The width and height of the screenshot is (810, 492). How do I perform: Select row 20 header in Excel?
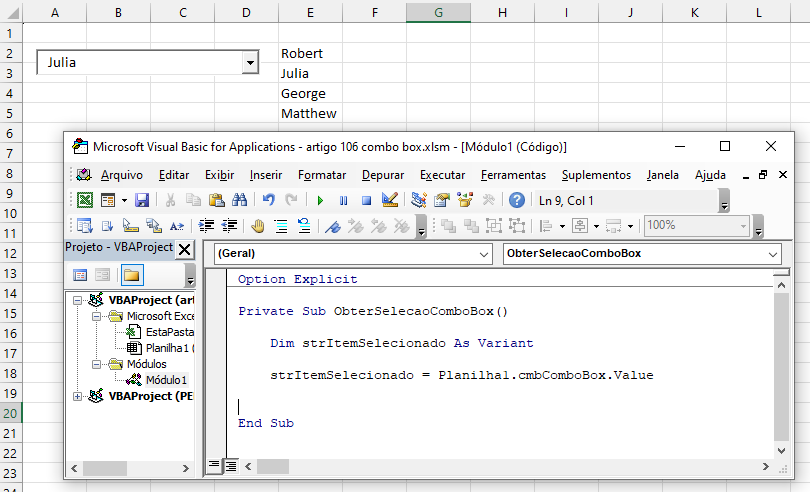(11, 413)
